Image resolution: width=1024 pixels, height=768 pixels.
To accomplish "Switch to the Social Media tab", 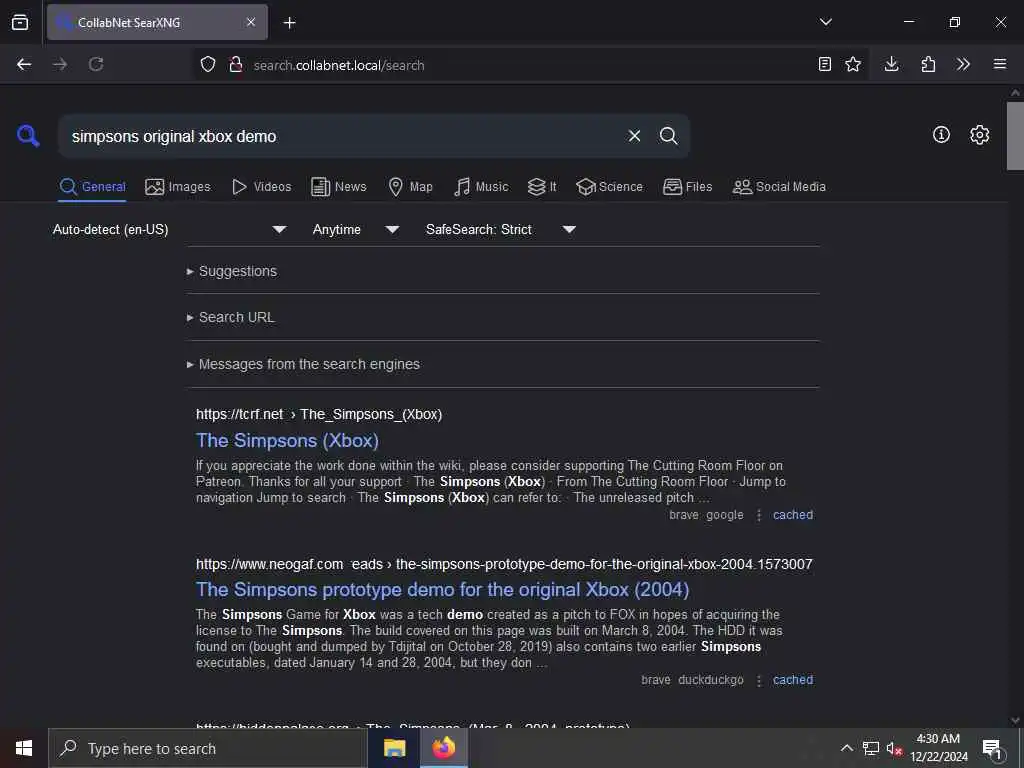I will 779,187.
